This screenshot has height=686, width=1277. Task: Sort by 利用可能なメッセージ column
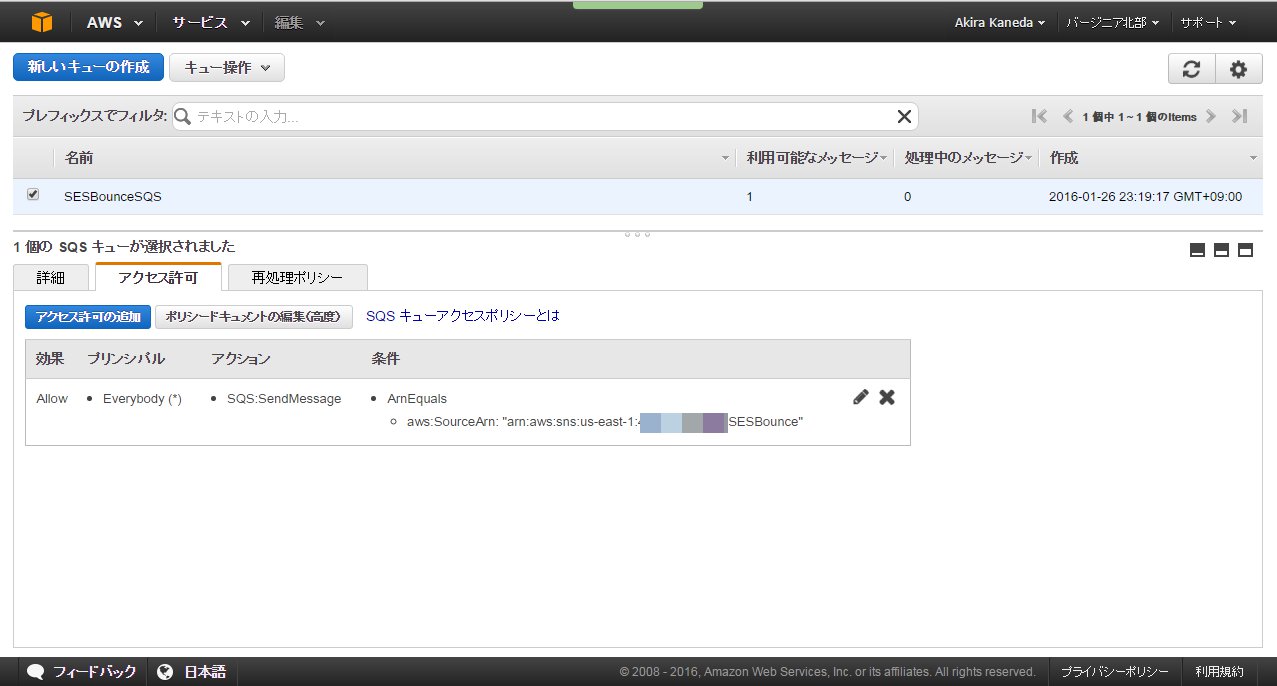812,158
